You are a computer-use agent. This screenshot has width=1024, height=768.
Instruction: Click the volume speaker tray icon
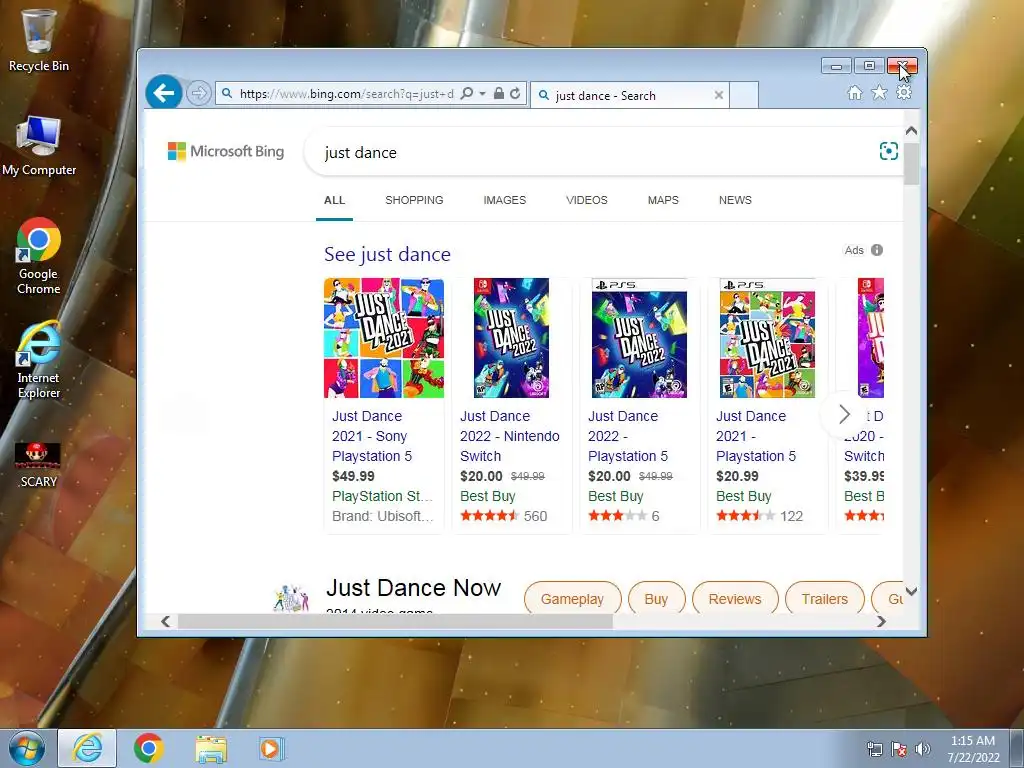point(922,749)
